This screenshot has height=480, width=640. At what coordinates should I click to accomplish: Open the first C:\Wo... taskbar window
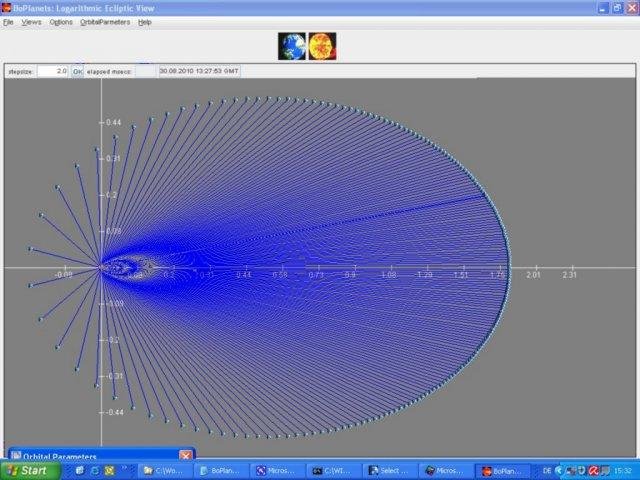[x=164, y=470]
